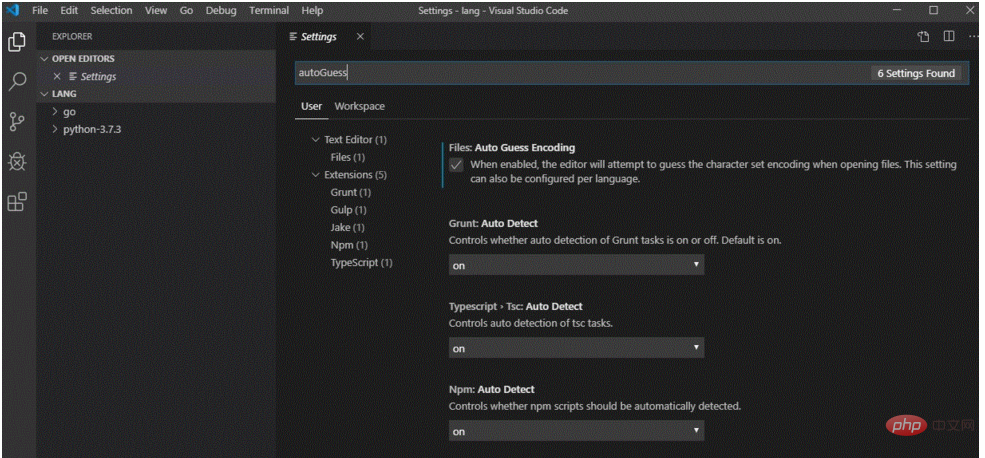Click the settings search input field
The image size is (985, 458).
580,73
